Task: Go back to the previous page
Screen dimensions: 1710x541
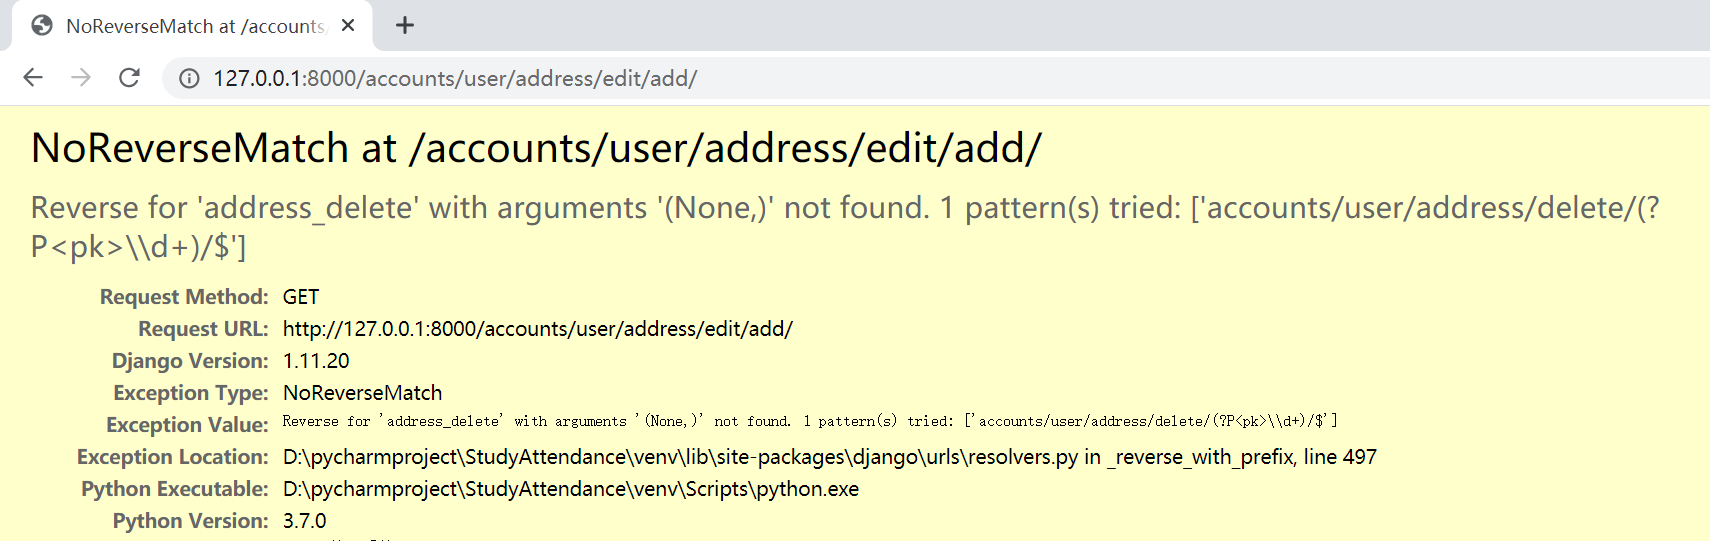Action: coord(33,78)
